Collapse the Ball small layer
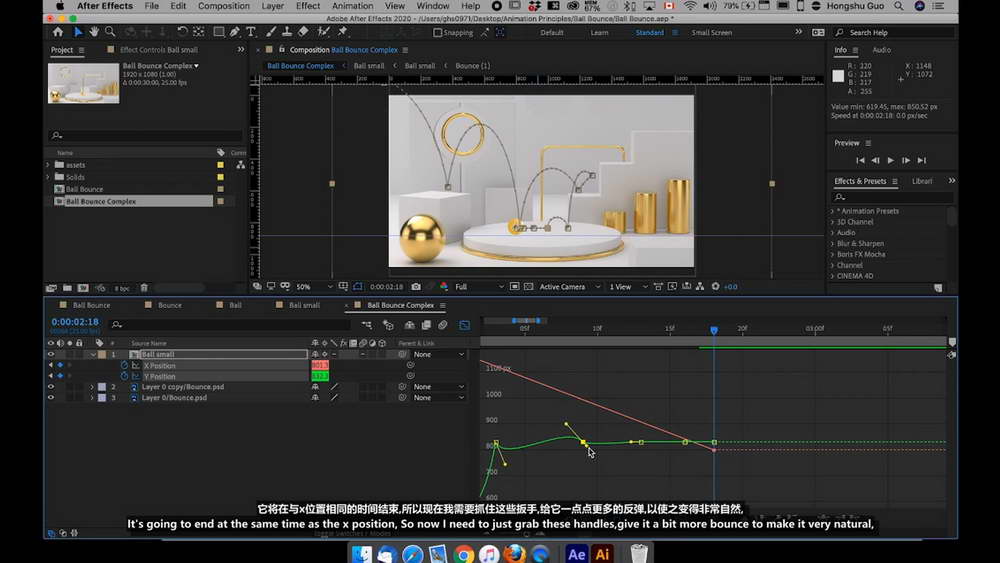The image size is (1000, 563). pyautogui.click(x=93, y=355)
